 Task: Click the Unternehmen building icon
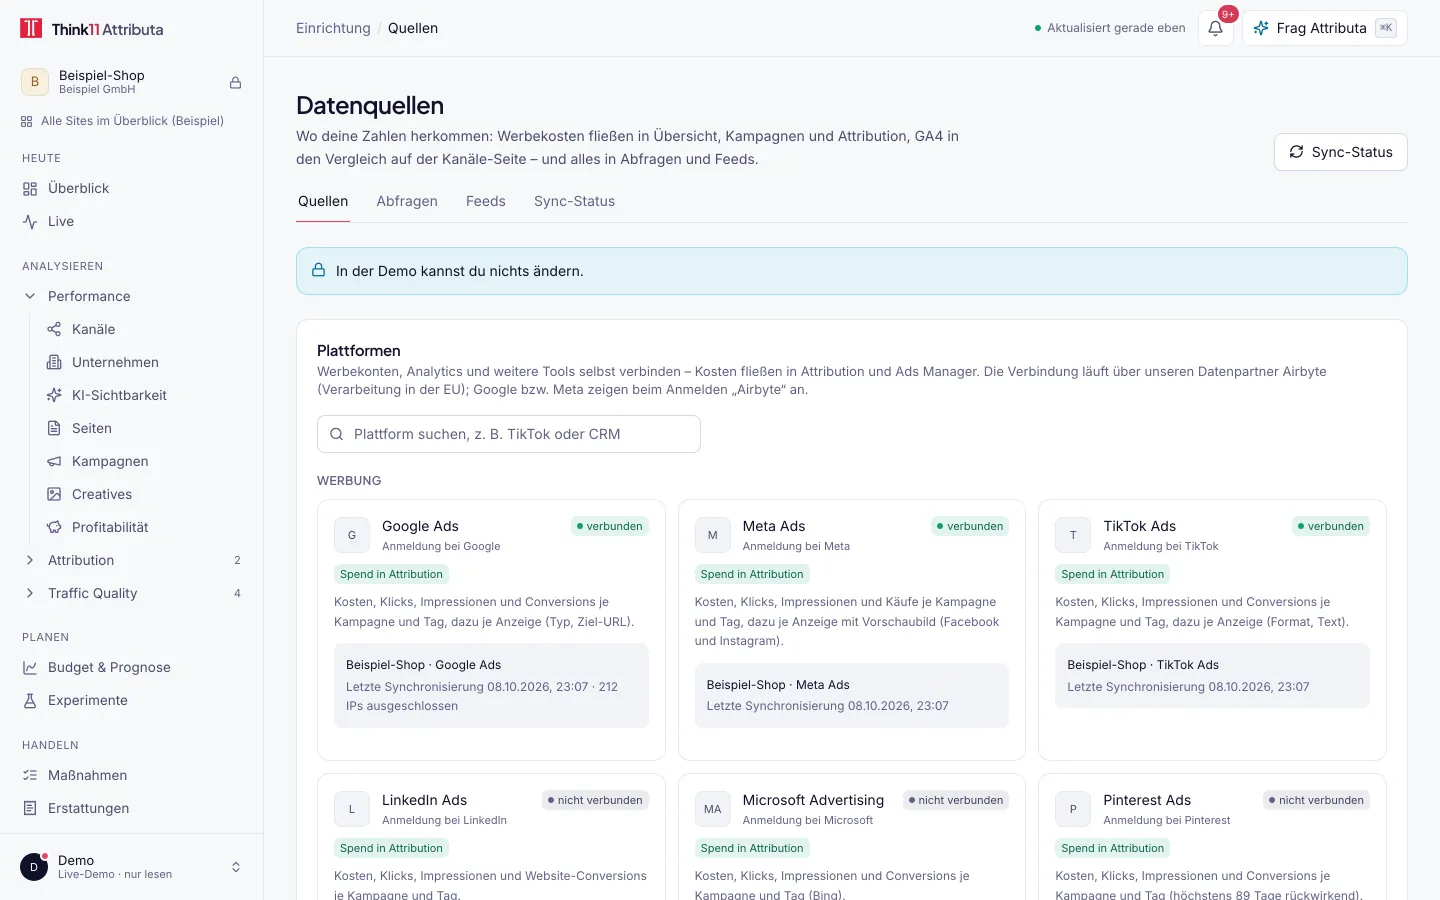[54, 362]
